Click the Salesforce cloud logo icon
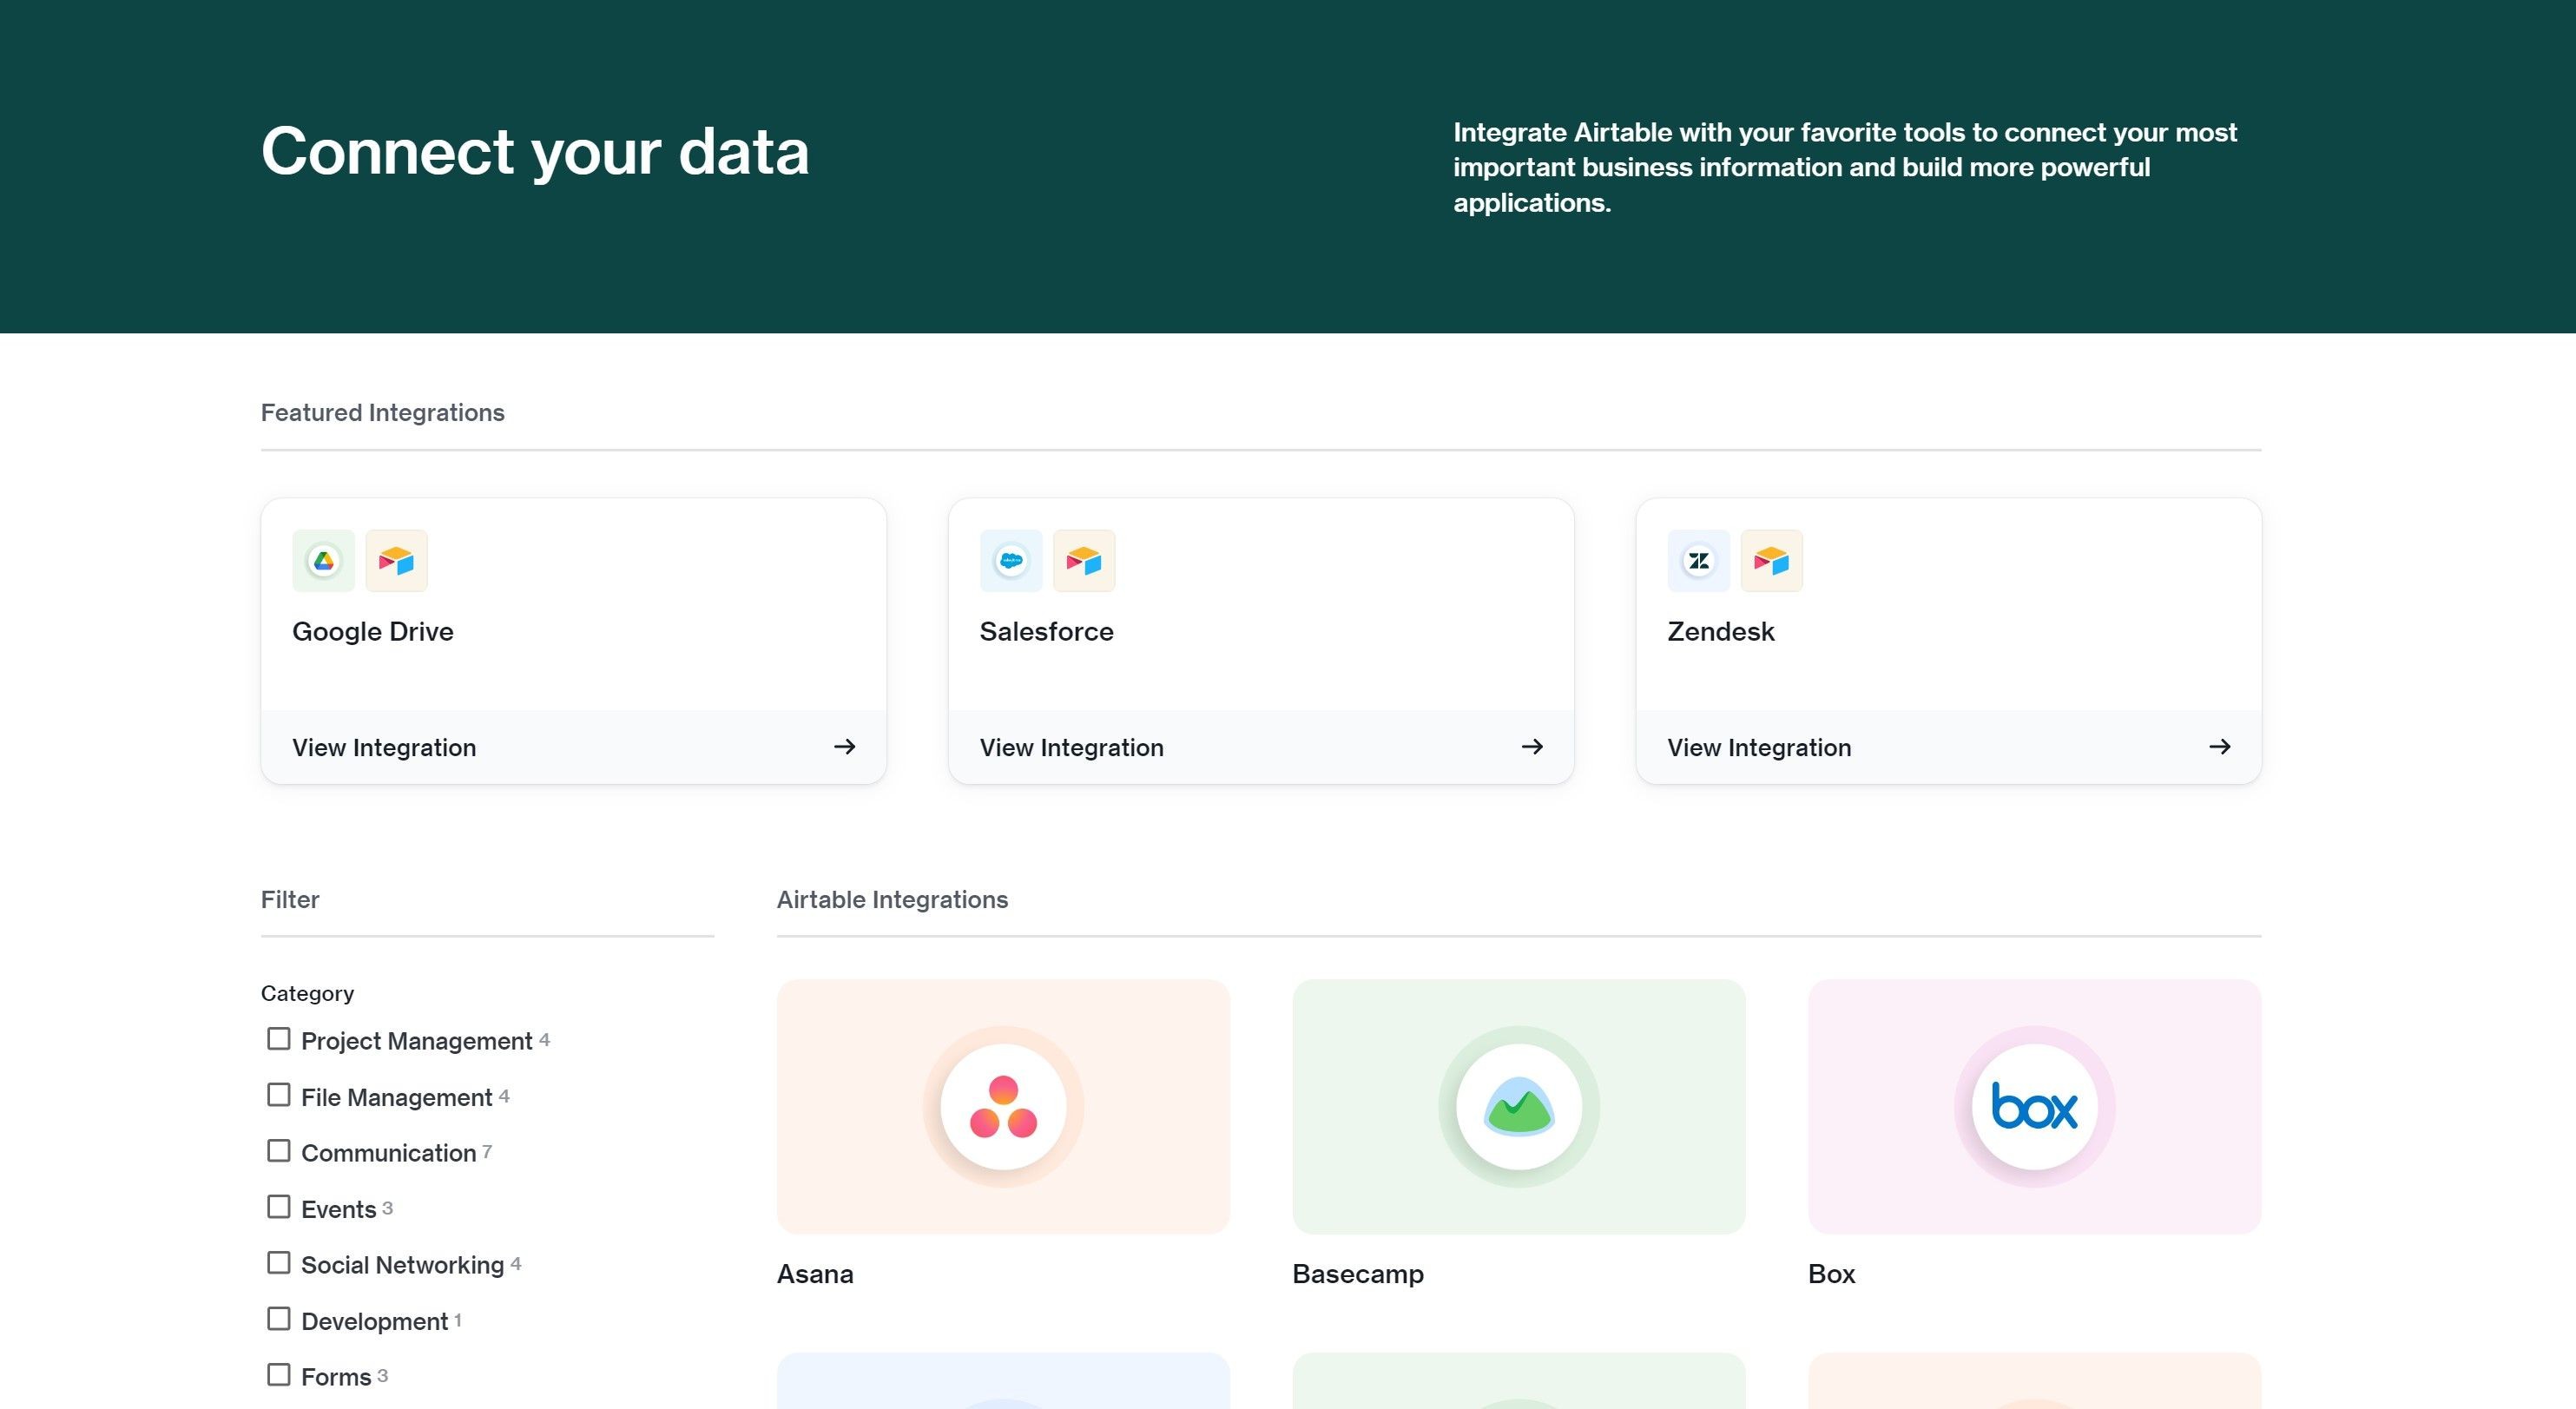 click(x=1011, y=561)
